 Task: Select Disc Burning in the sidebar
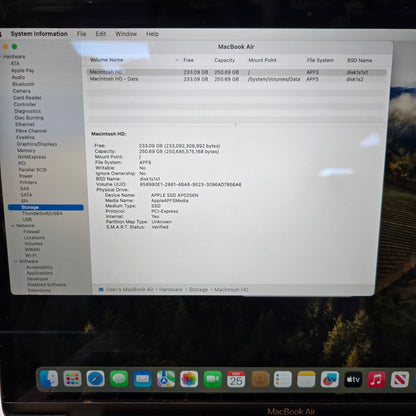point(29,118)
